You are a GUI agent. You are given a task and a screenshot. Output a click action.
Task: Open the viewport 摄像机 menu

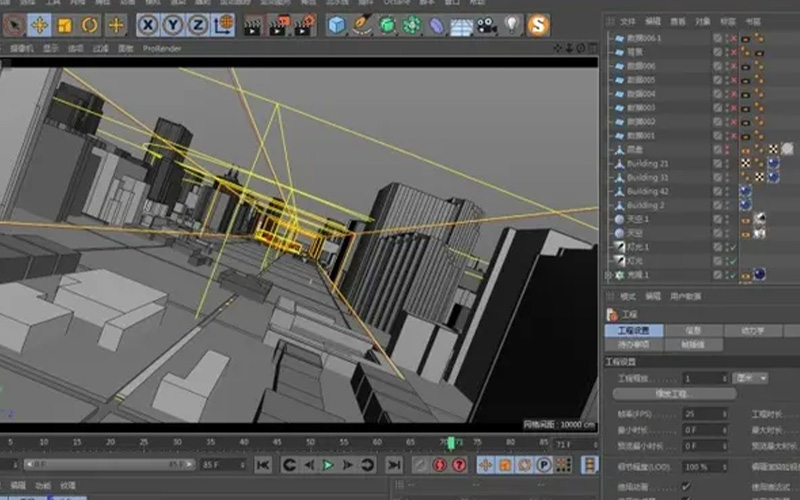(x=22, y=48)
